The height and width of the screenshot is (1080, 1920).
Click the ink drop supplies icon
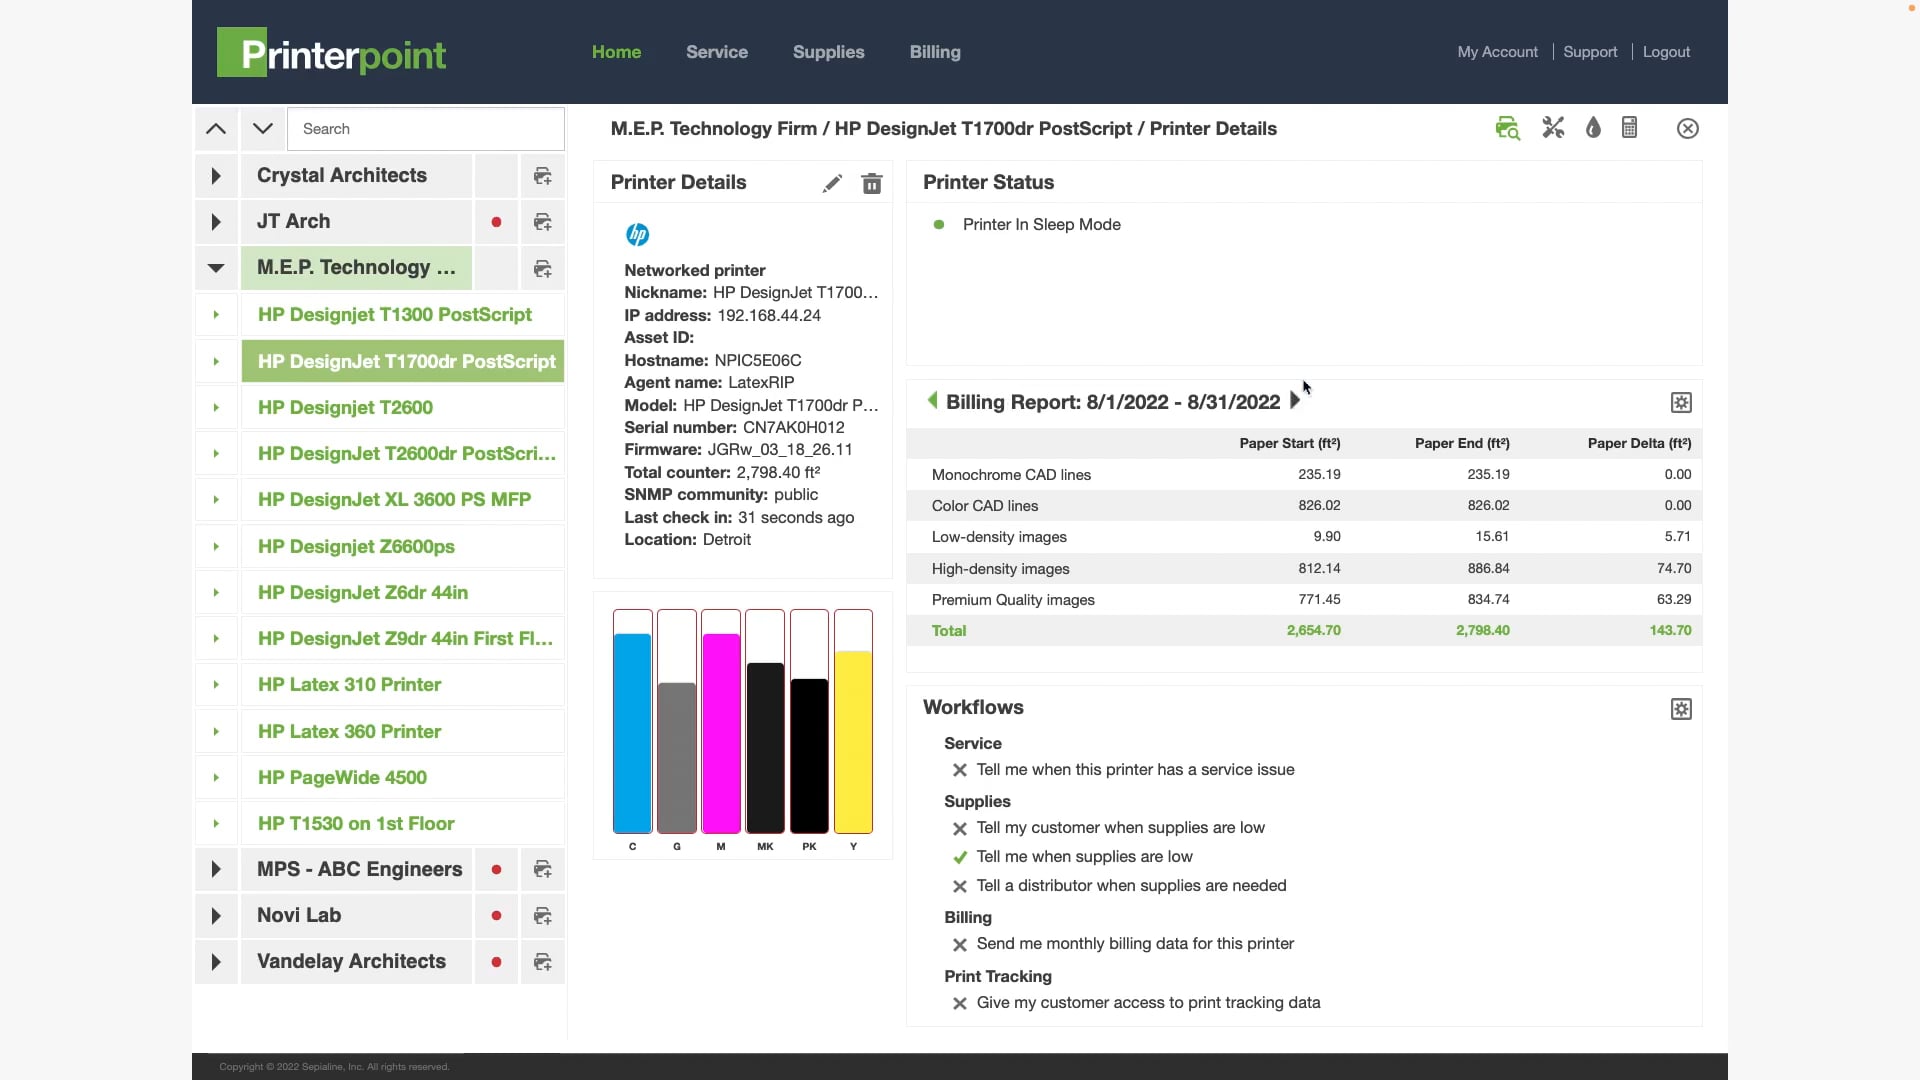(x=1593, y=128)
